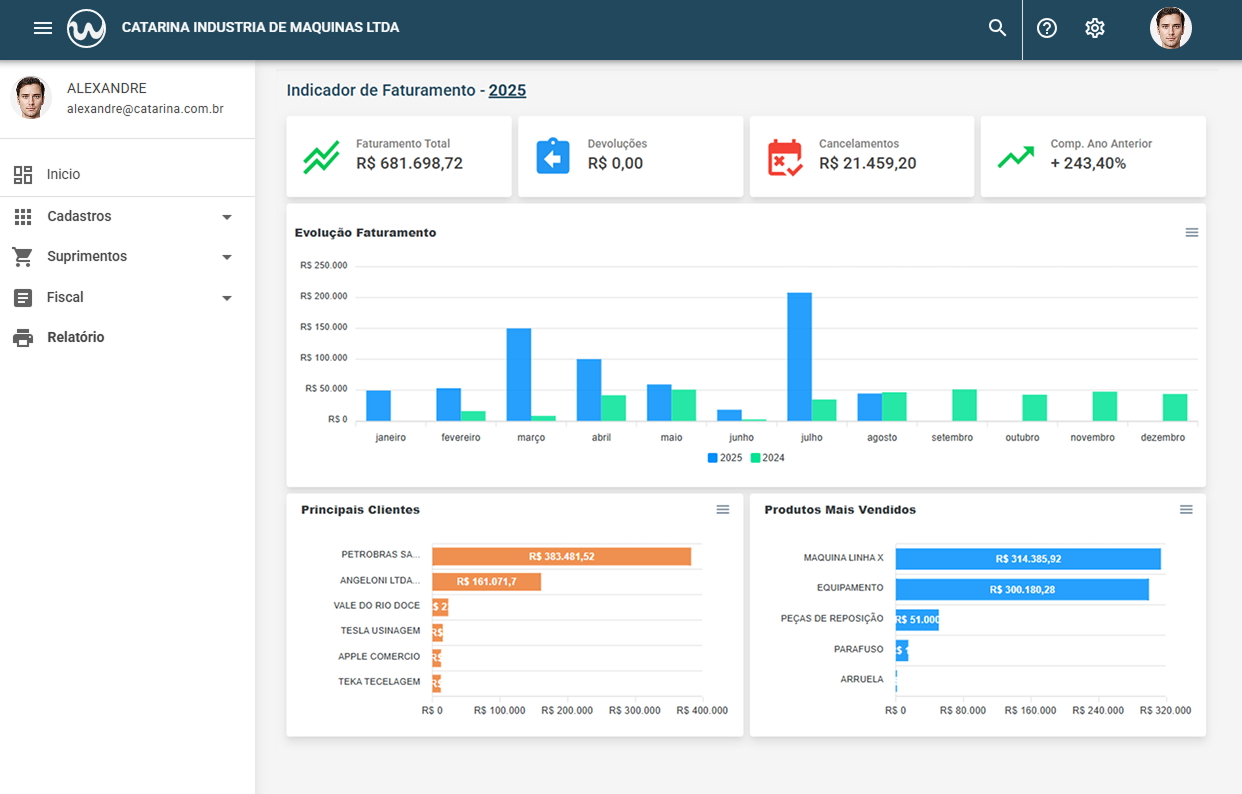Open search with the magnifier icon
Image resolution: width=1242 pixels, height=794 pixels.
point(997,28)
